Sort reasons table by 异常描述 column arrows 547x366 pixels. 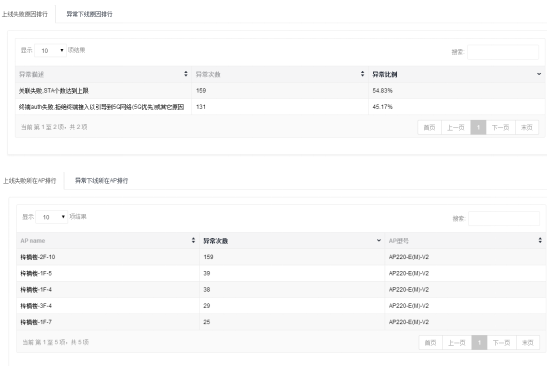pos(186,74)
